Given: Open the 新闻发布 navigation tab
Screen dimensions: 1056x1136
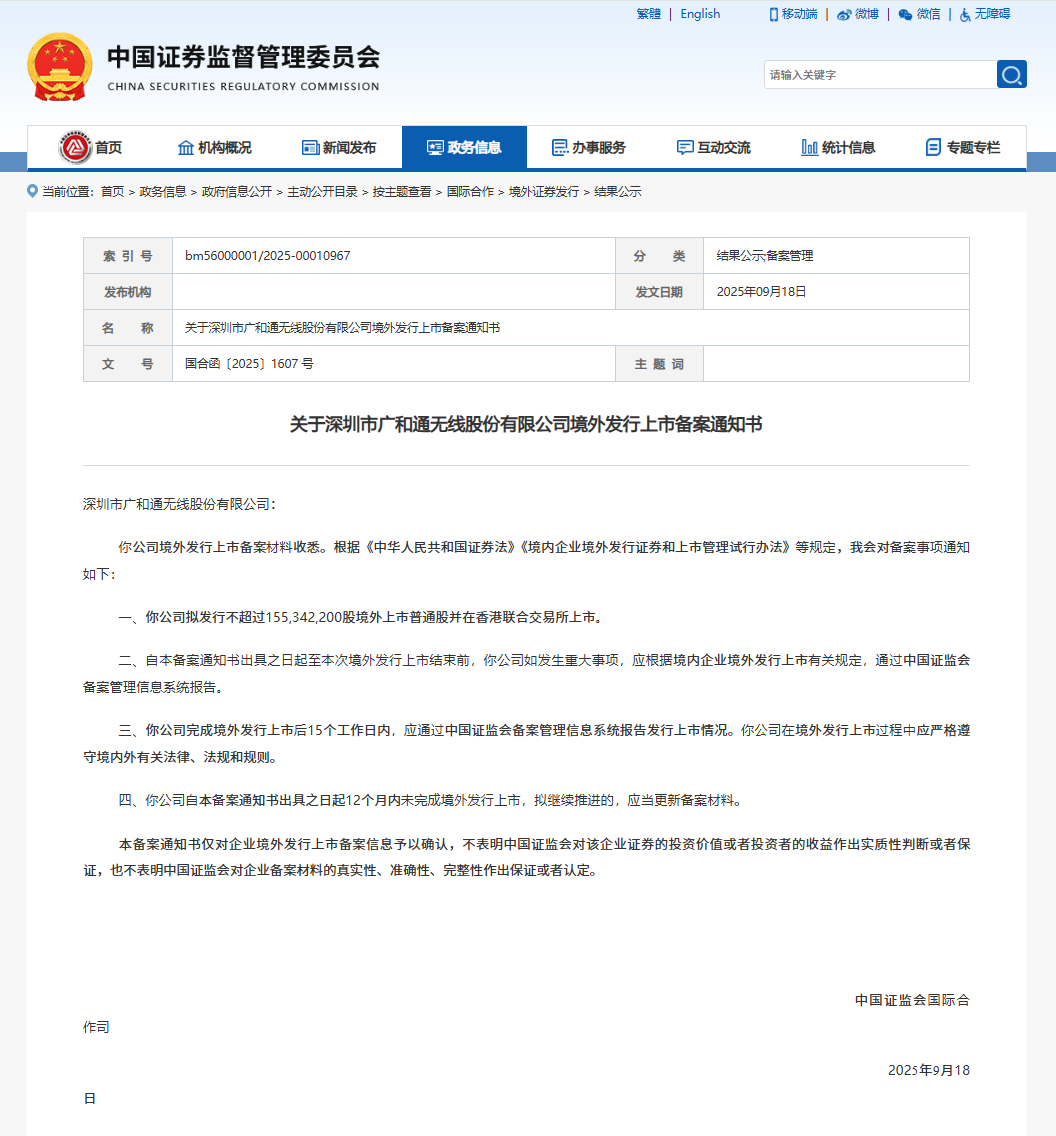Looking at the screenshot, I should pos(339,148).
